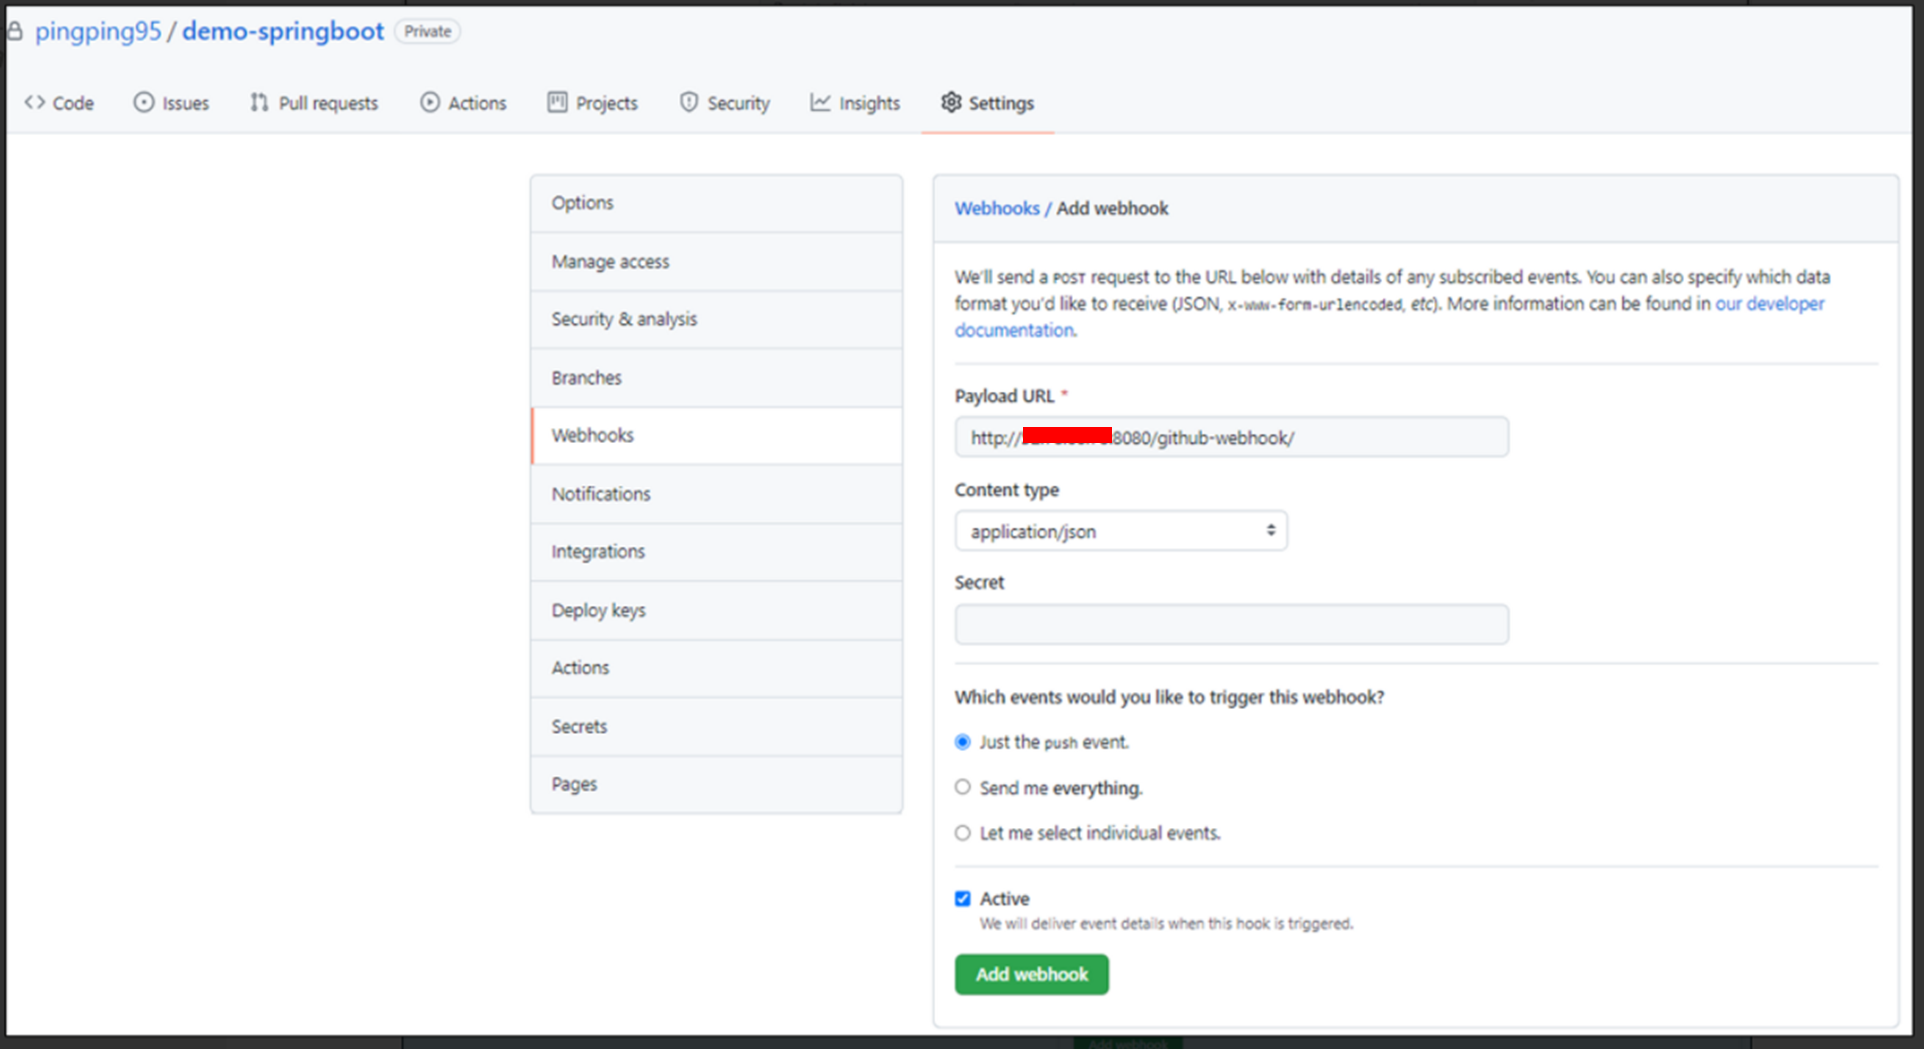The width and height of the screenshot is (1924, 1049).
Task: Open Branches in settings sidebar
Action: point(717,378)
